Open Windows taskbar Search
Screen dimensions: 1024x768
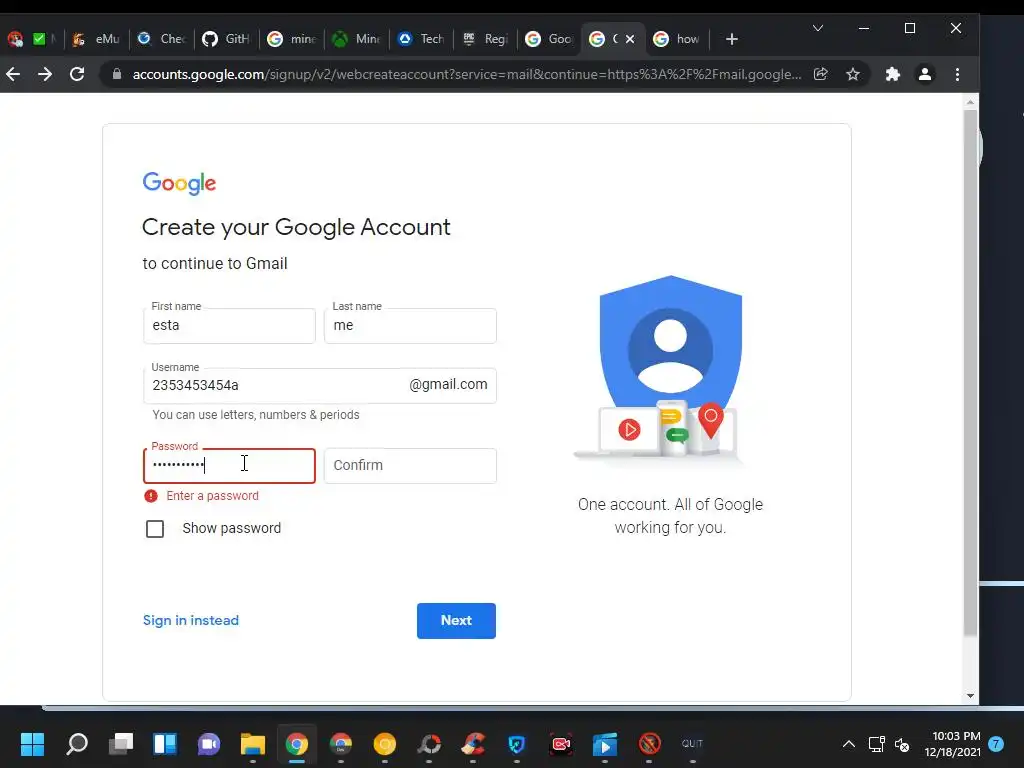[77, 743]
